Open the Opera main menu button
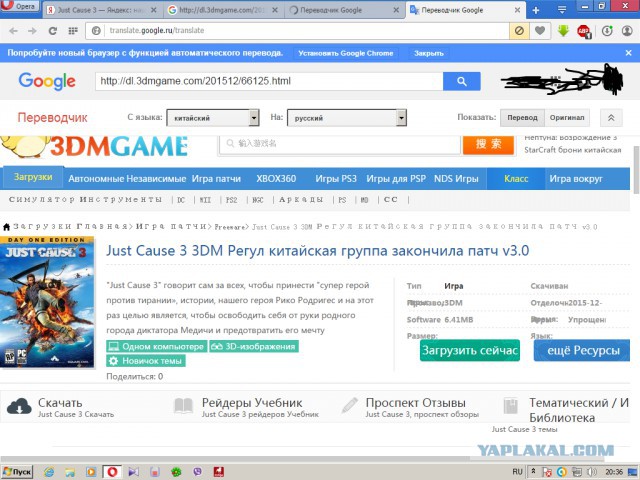 coord(20,6)
